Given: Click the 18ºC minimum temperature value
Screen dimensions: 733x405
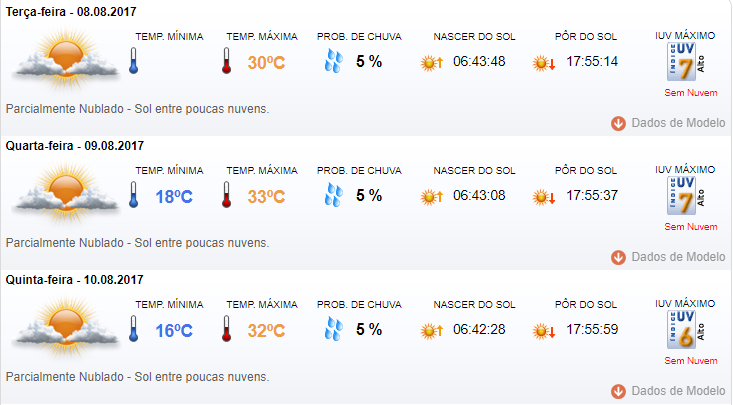Looking at the screenshot, I should (174, 197).
